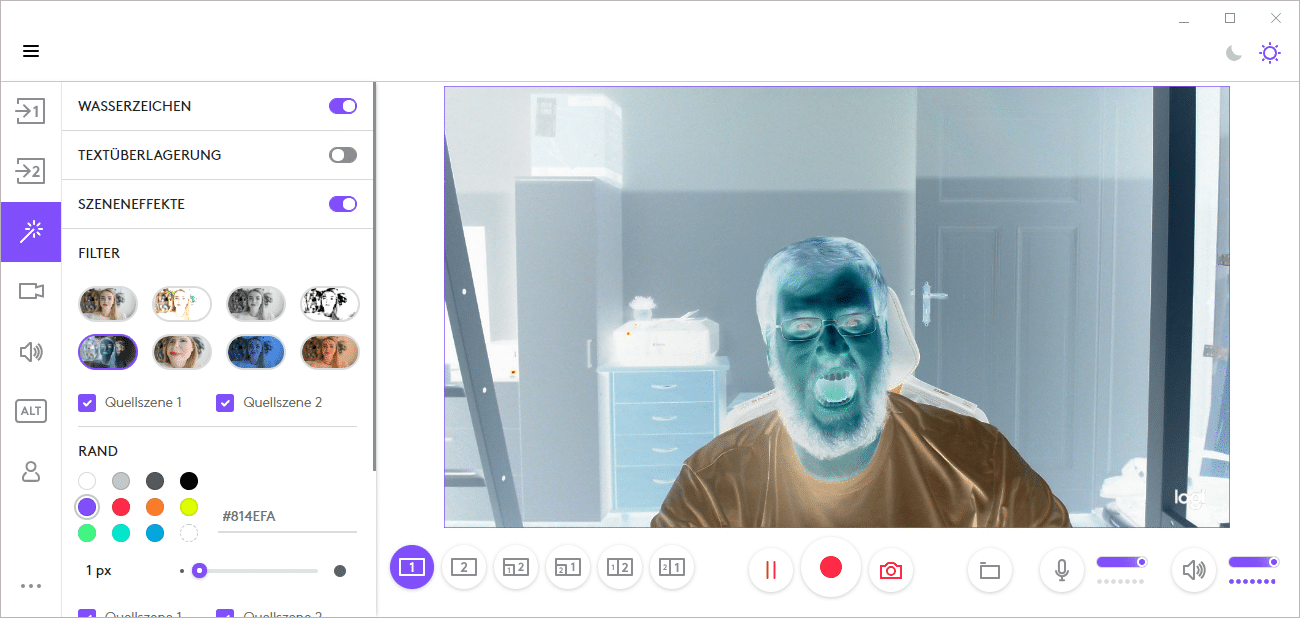Switch to light theme sun icon
Viewport: 1300px width, 618px height.
point(1269,53)
